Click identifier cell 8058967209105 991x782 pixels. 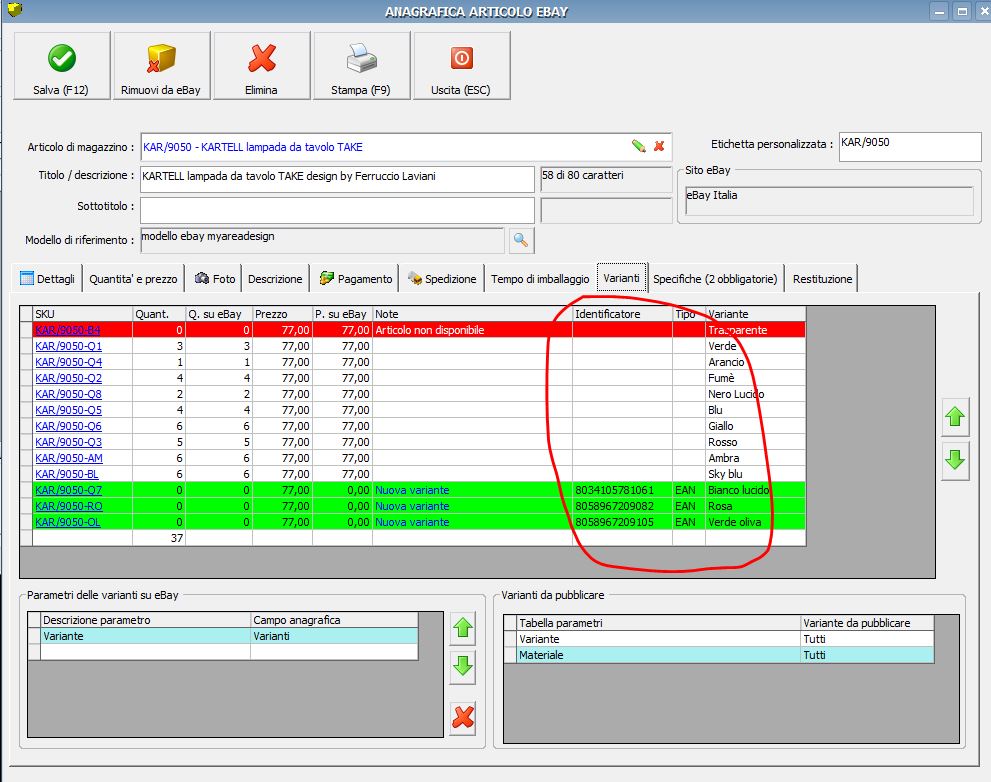coord(623,522)
